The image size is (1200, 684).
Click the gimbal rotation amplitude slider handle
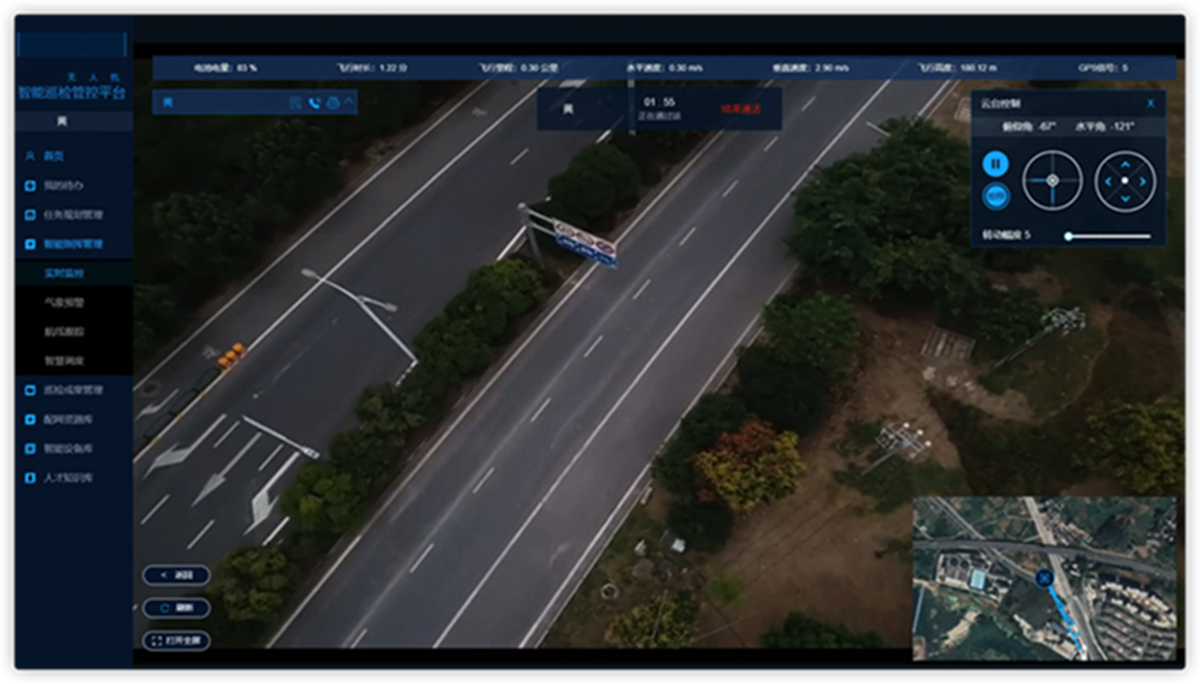coord(1069,236)
